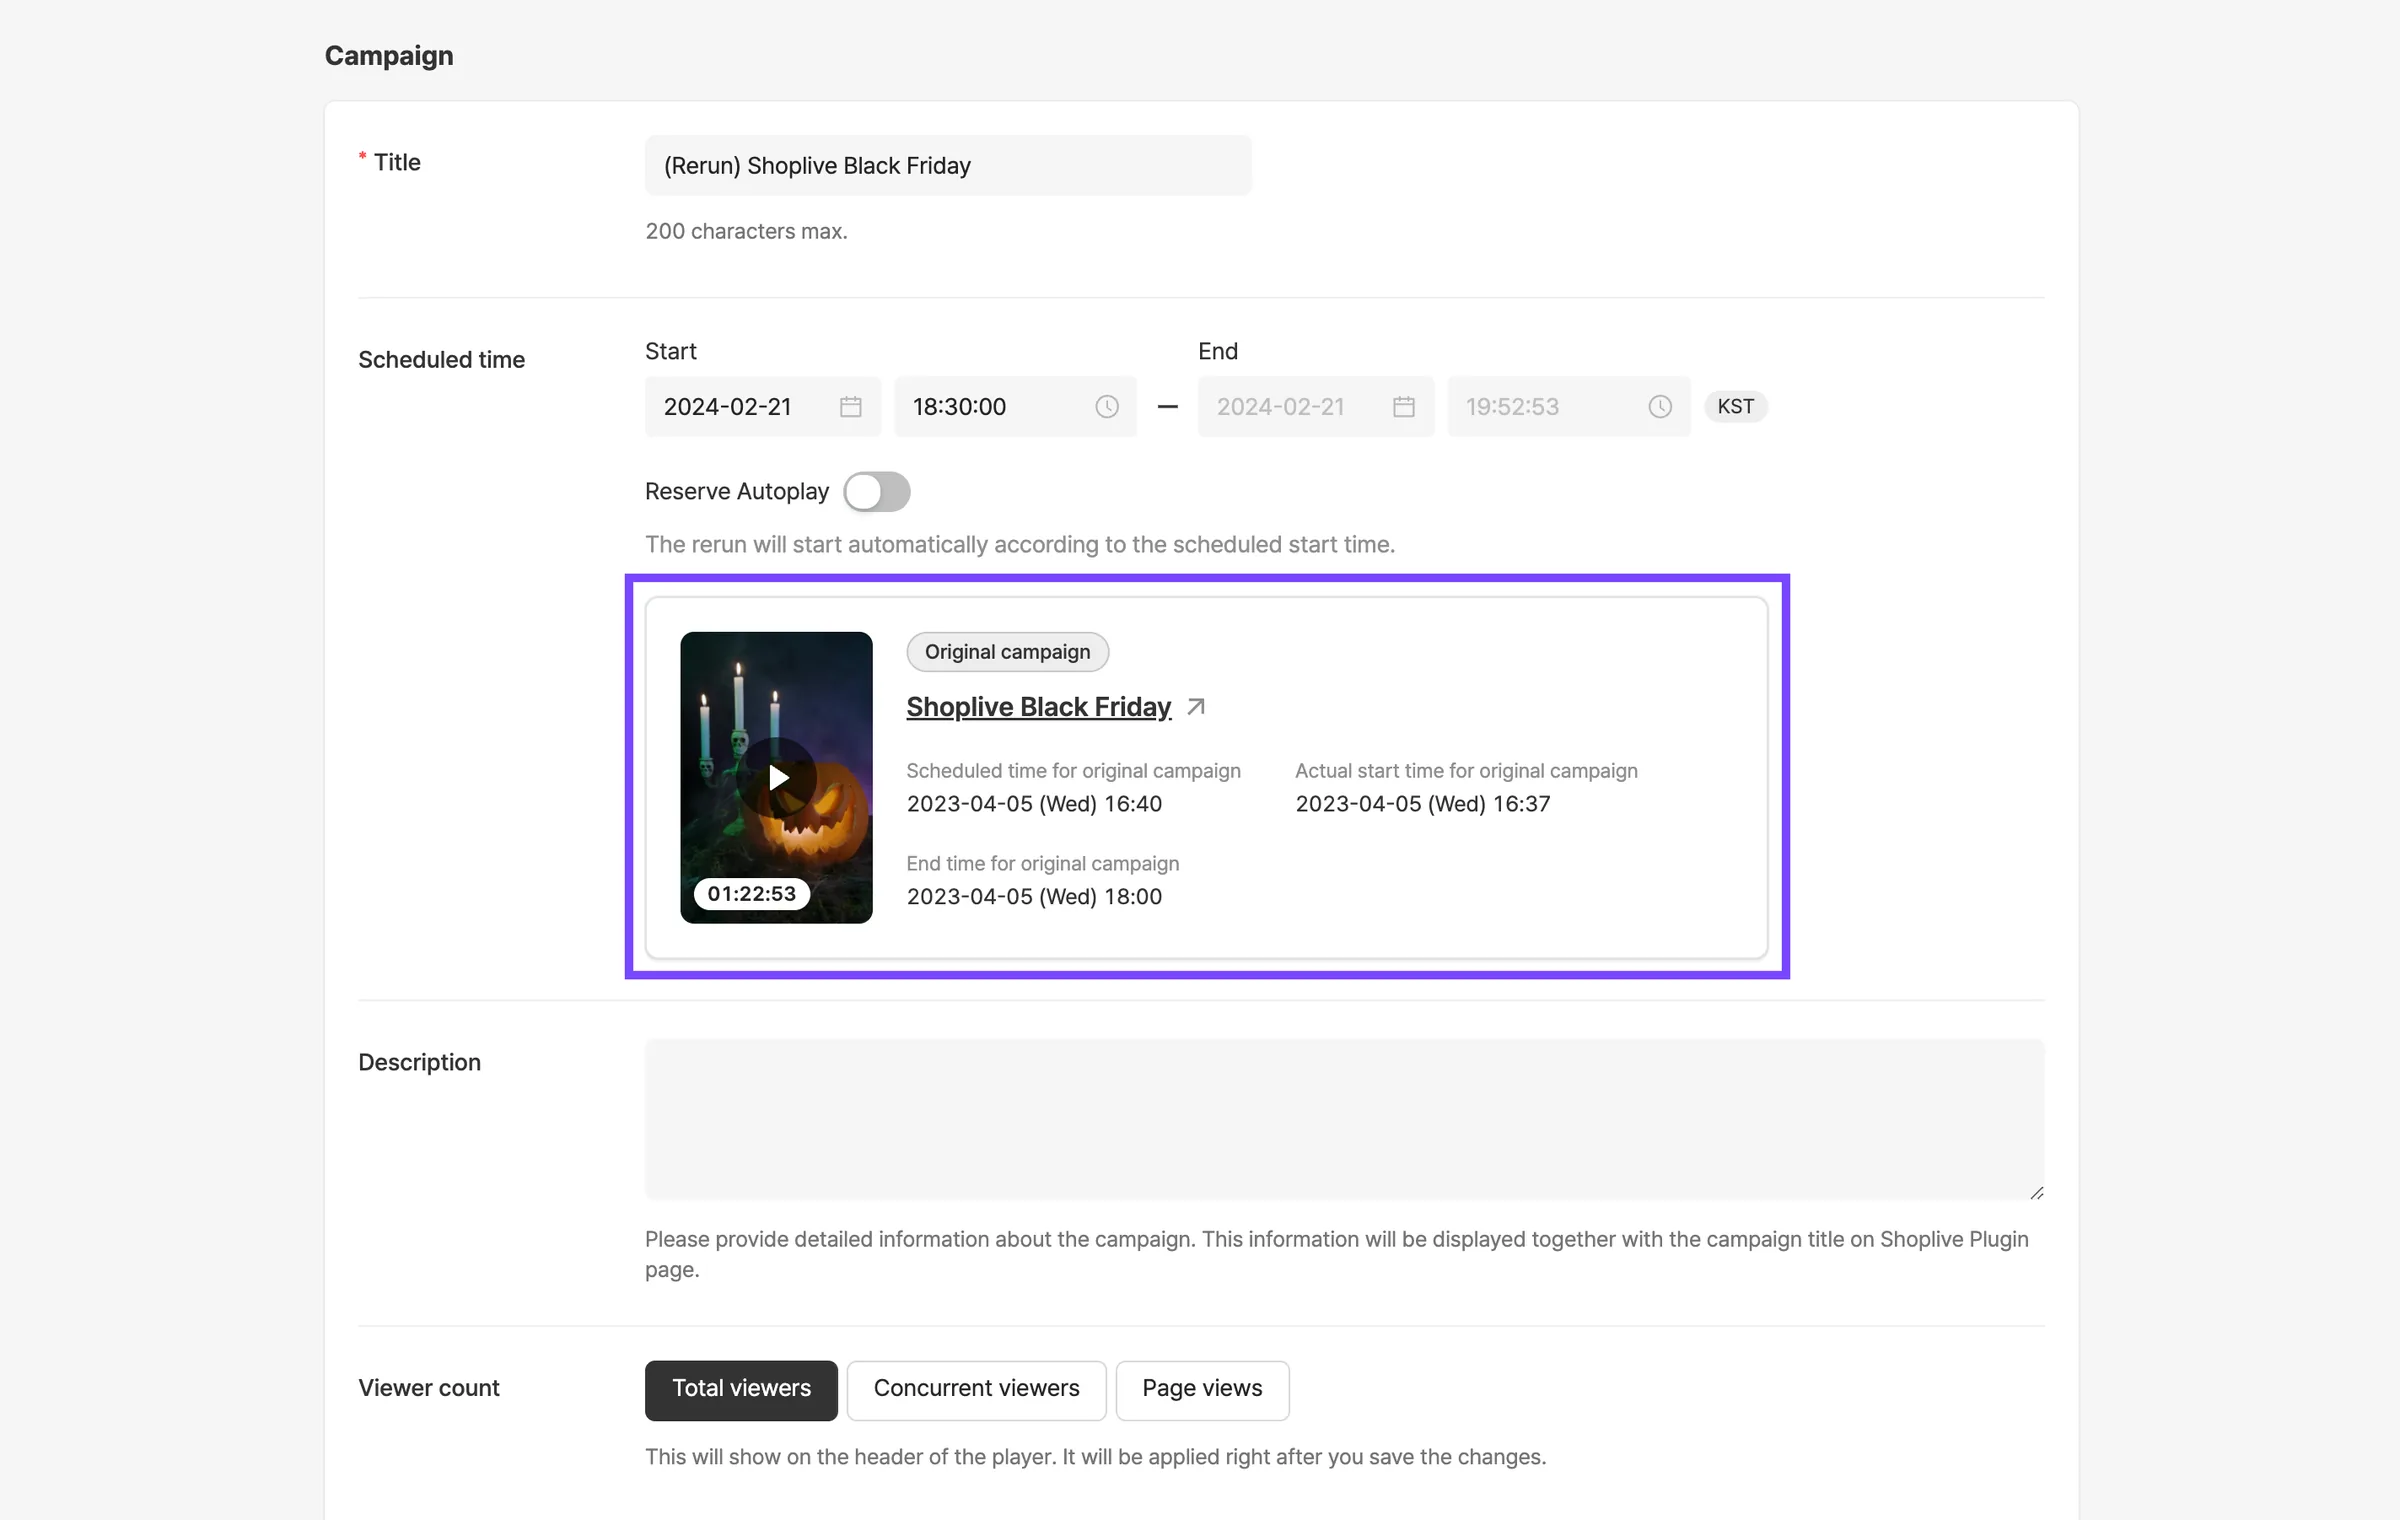Image resolution: width=2400 pixels, height=1520 pixels.
Task: Select Page views option
Action: pos(1202,1389)
